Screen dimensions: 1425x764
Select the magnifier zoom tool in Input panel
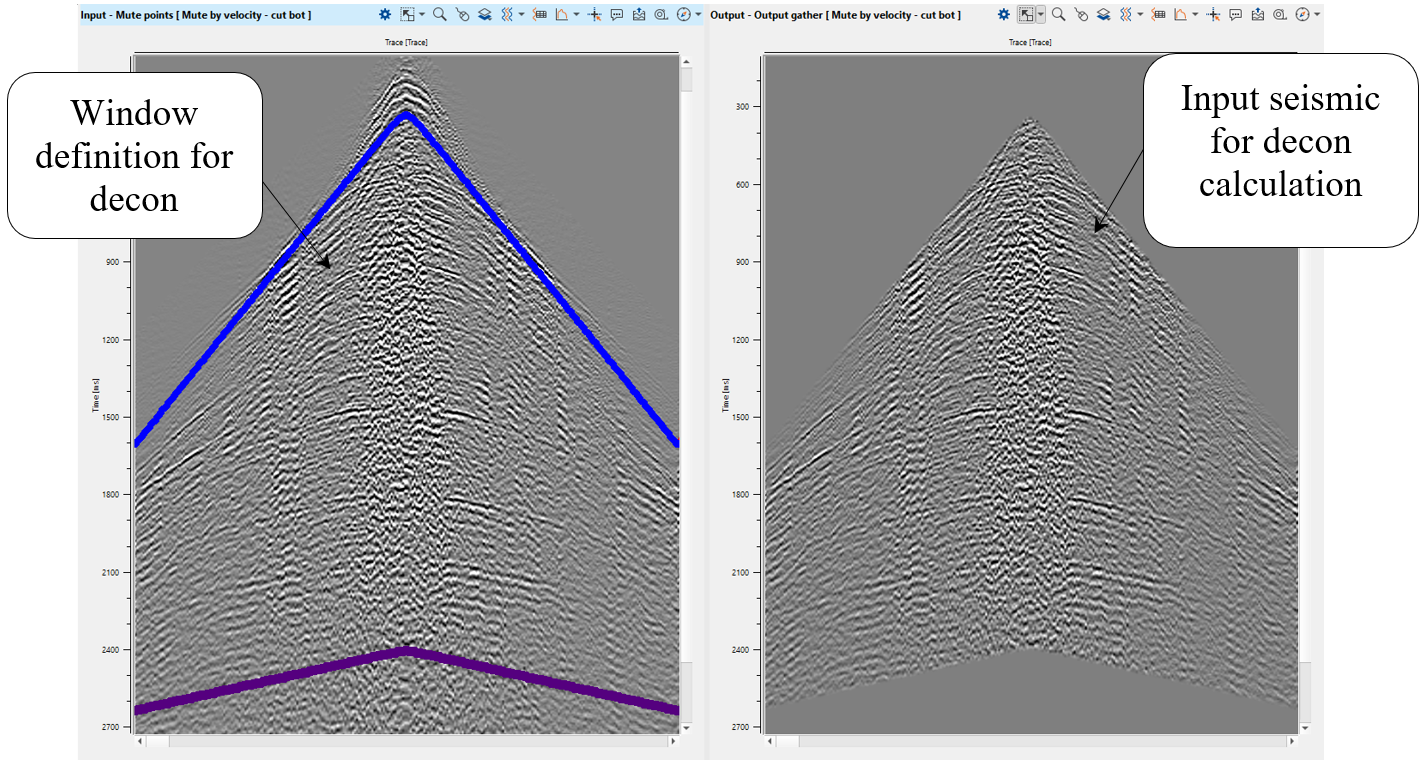point(439,15)
